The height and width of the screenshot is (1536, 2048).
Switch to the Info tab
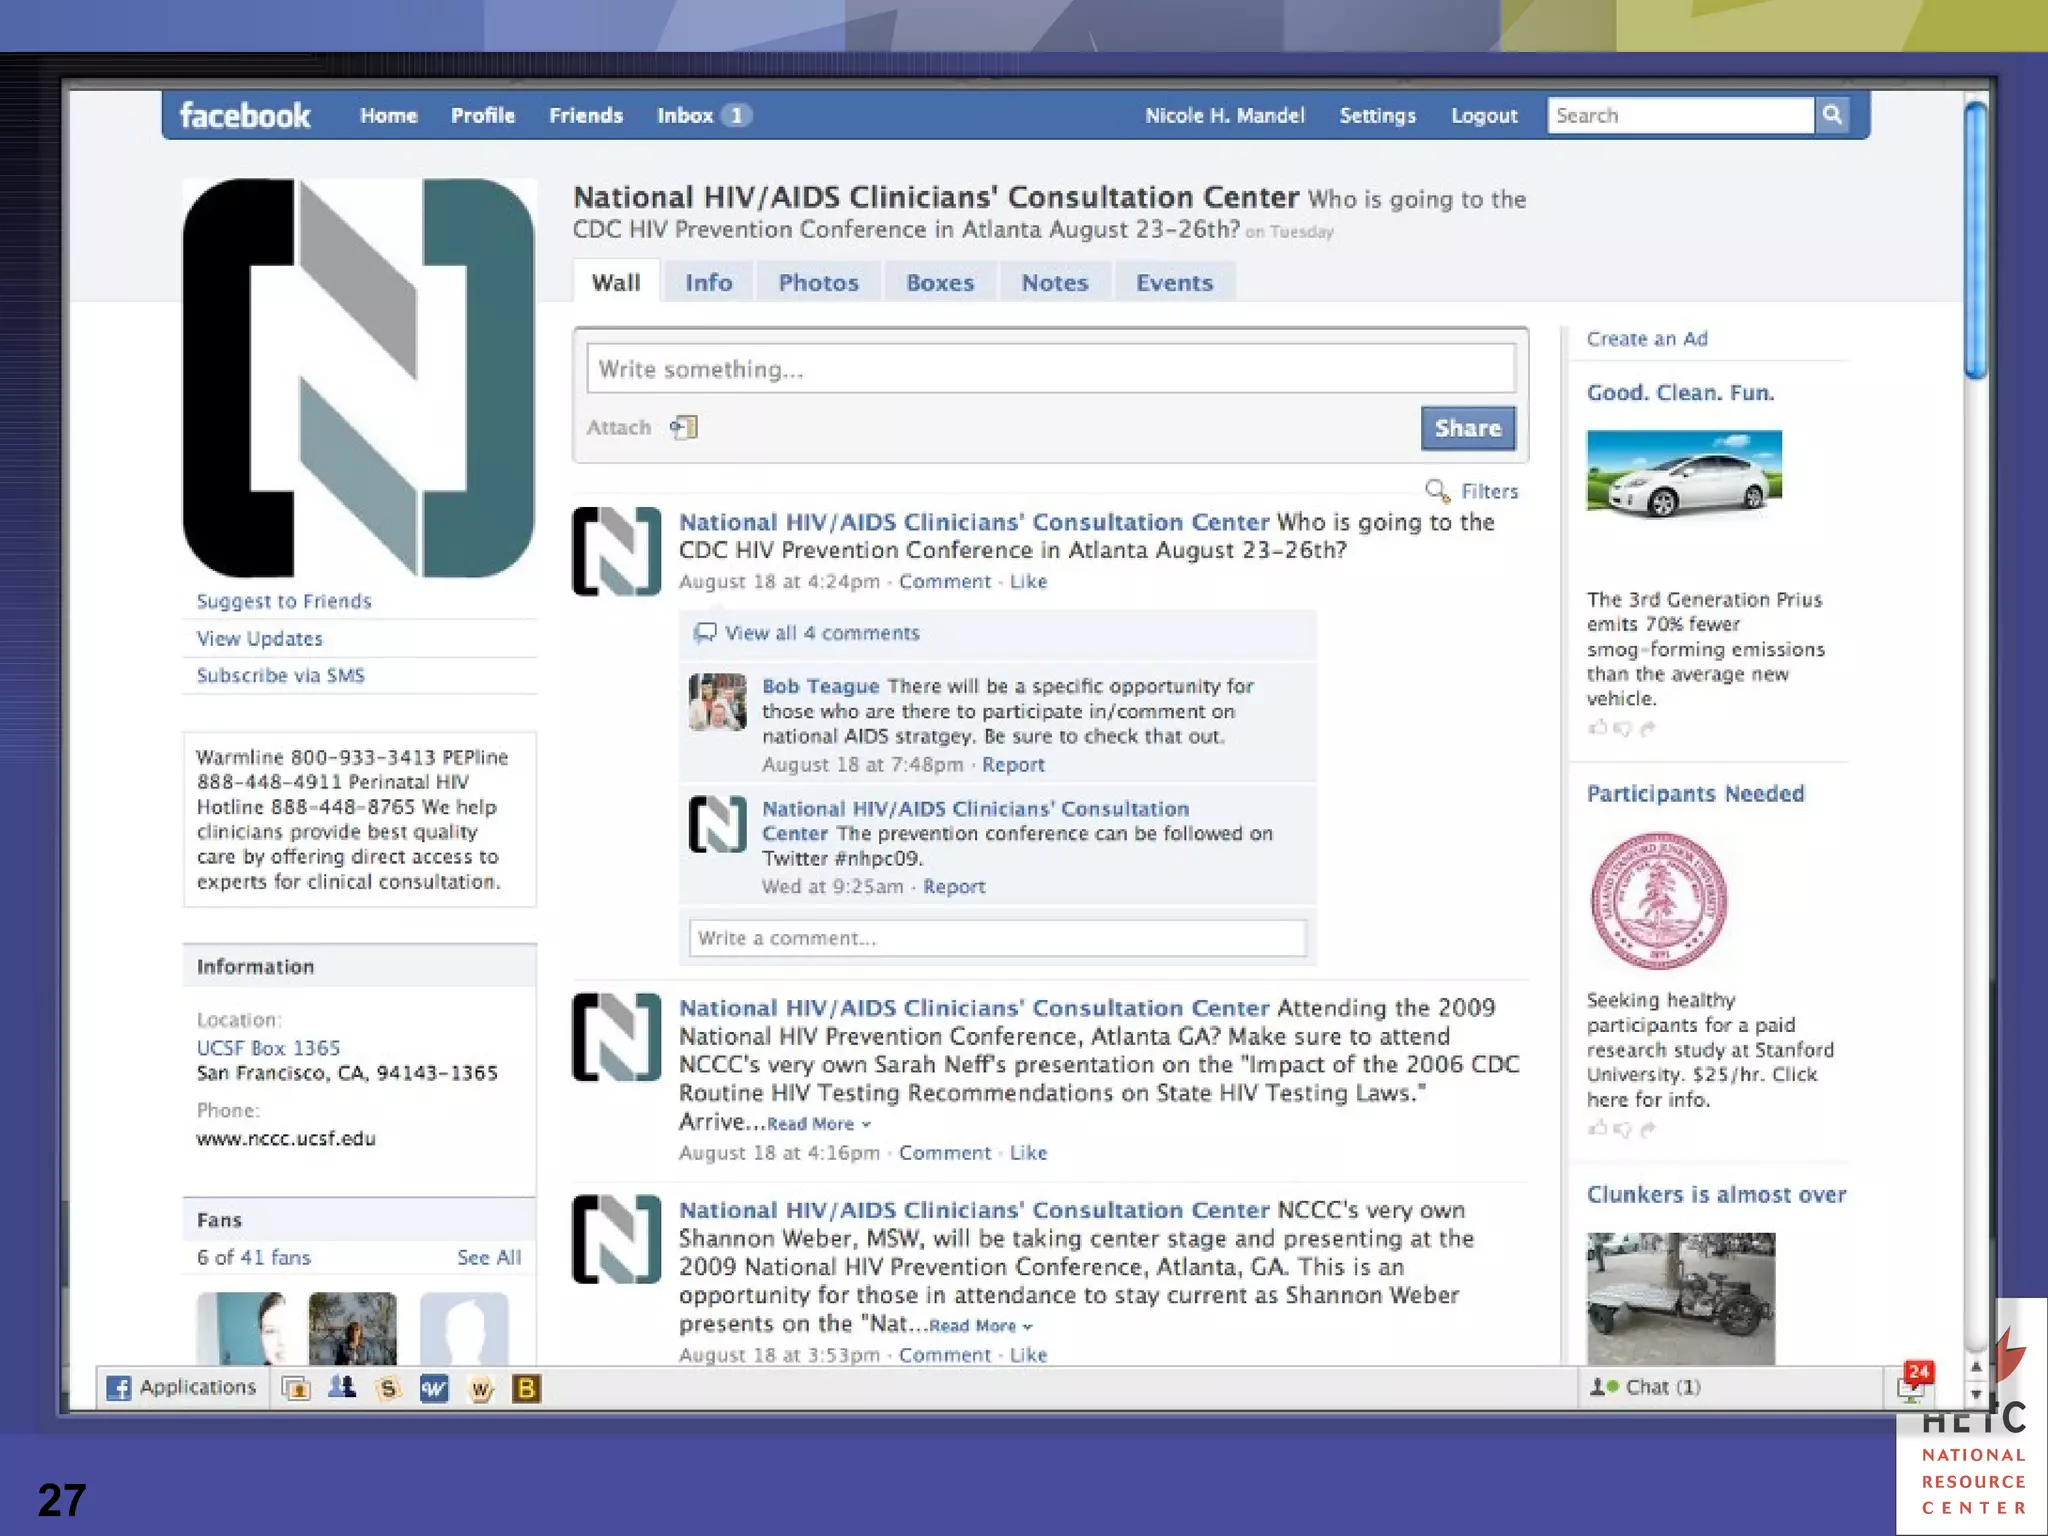(708, 283)
